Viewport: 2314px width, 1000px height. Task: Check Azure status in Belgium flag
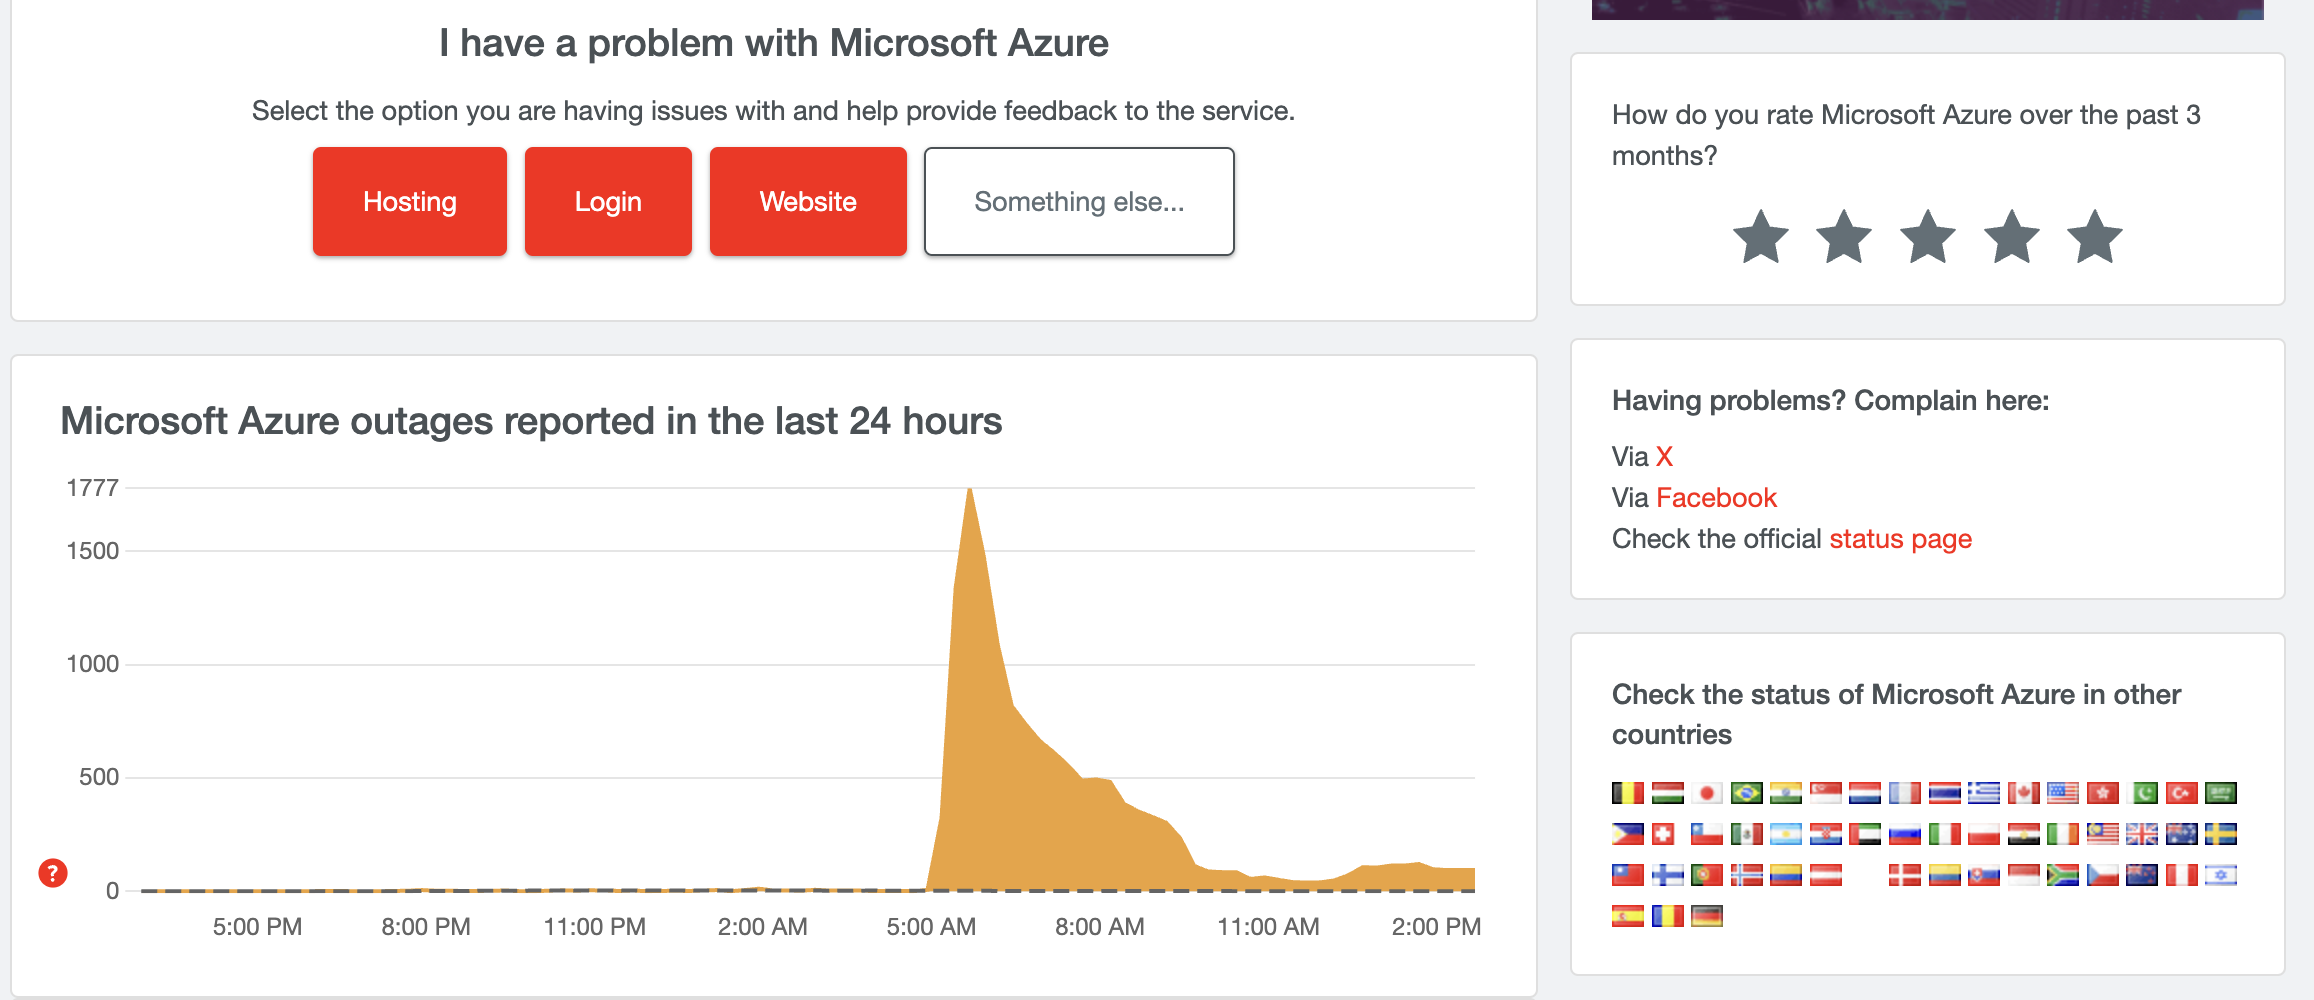[x=1628, y=793]
